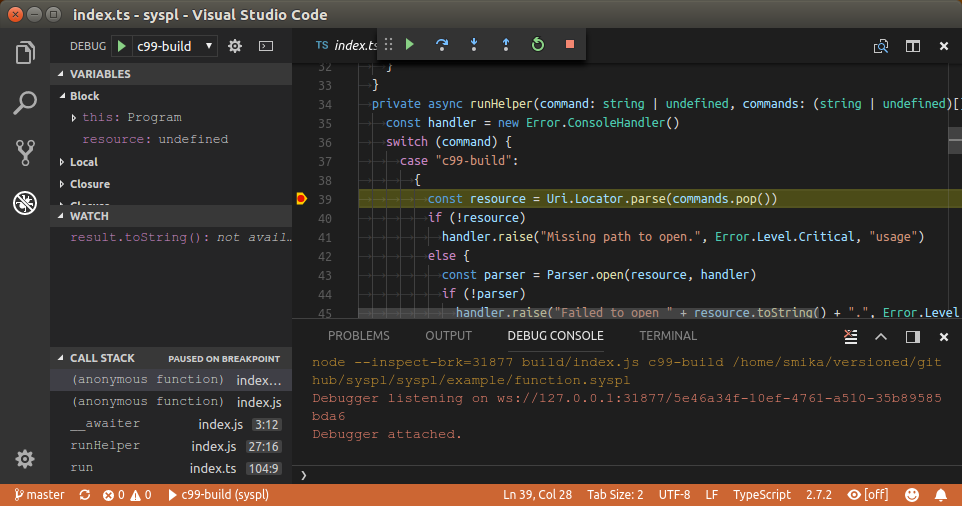Restart the debugging session
The width and height of the screenshot is (962, 506).
[537, 45]
